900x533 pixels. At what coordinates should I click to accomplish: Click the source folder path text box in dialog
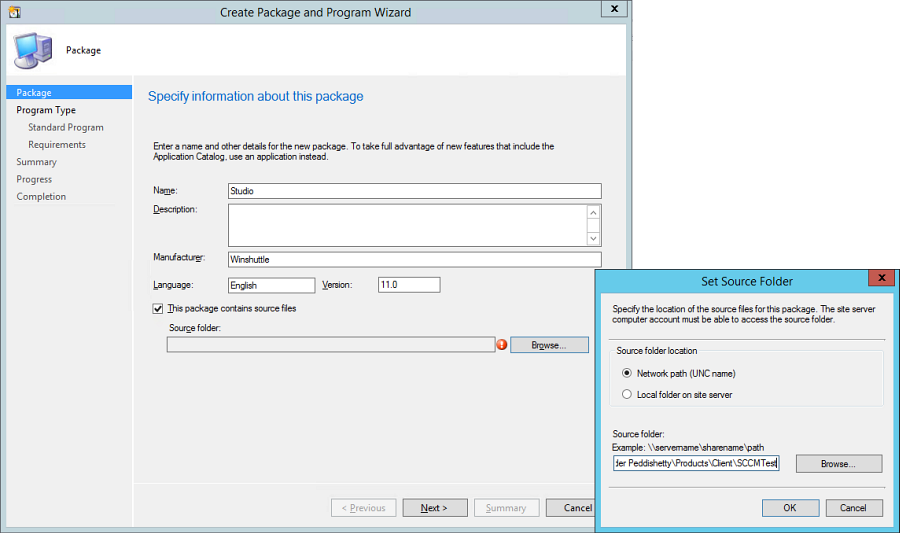pos(695,464)
